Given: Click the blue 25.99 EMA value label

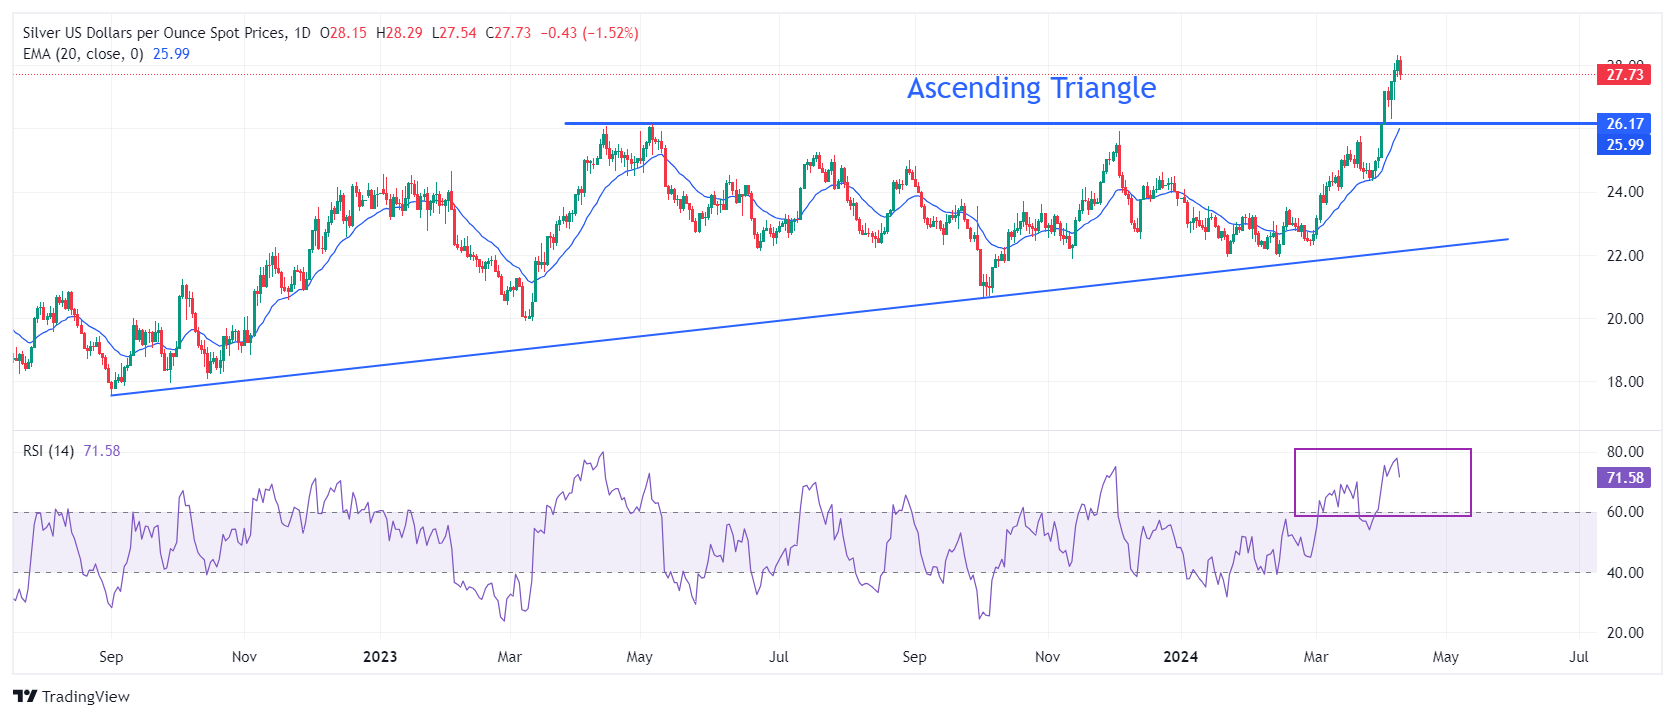Looking at the screenshot, I should tap(1624, 145).
